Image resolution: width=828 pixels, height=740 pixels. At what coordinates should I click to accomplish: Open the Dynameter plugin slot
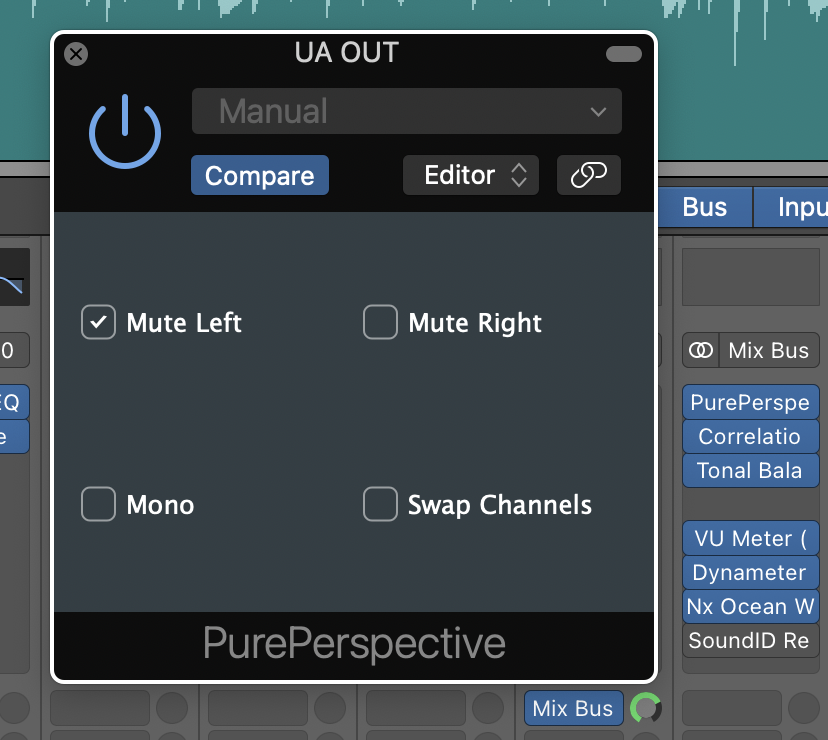(750, 572)
